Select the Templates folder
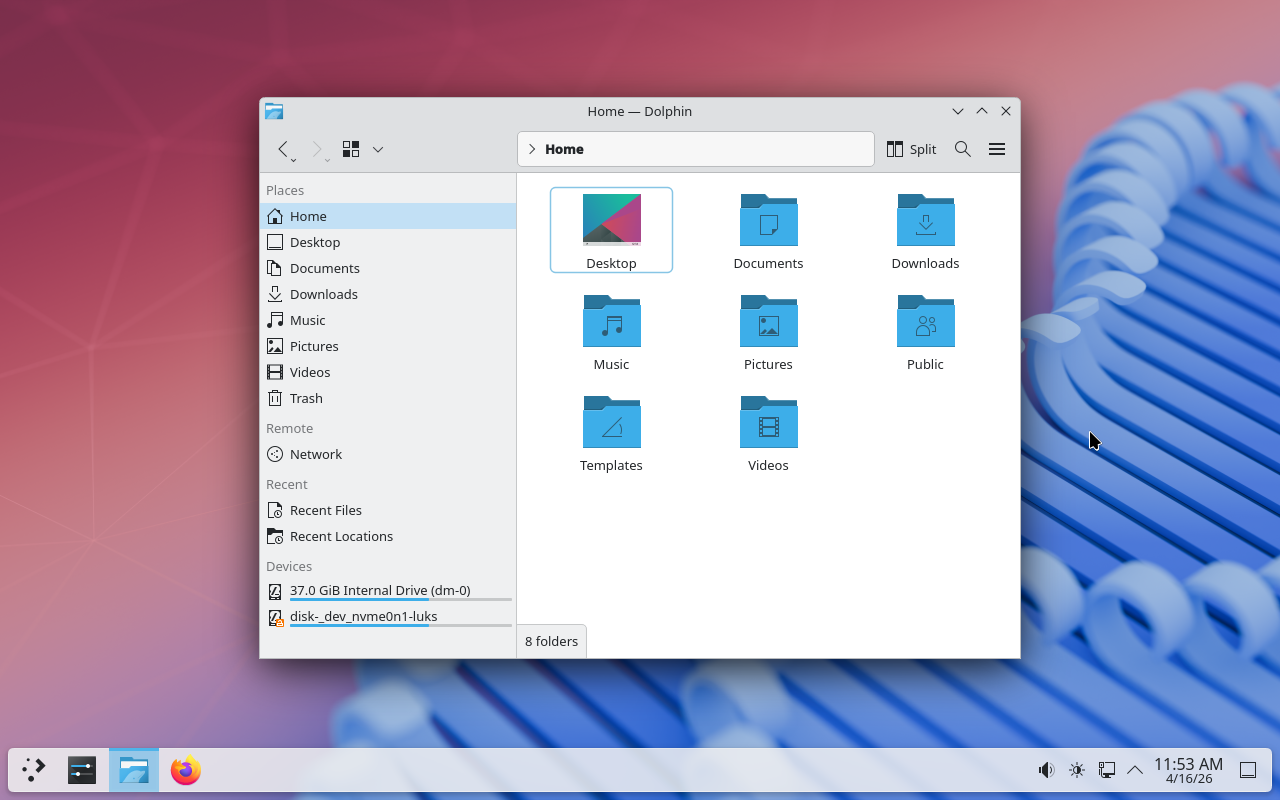This screenshot has height=800, width=1280. click(x=611, y=423)
